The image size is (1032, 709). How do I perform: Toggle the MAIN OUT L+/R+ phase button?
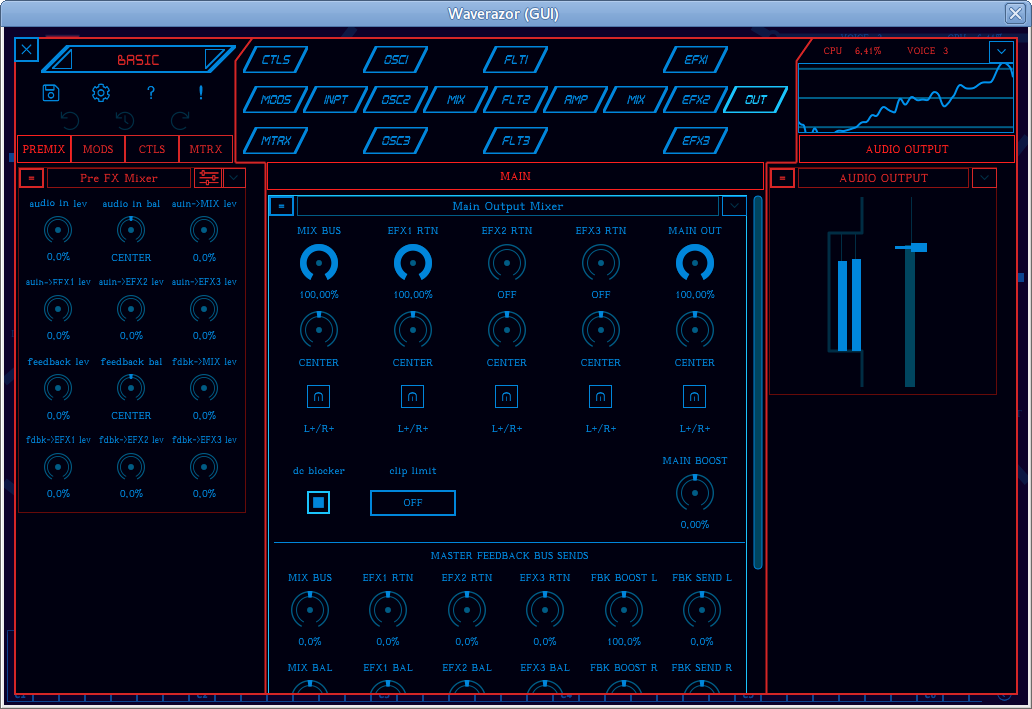tap(694, 397)
